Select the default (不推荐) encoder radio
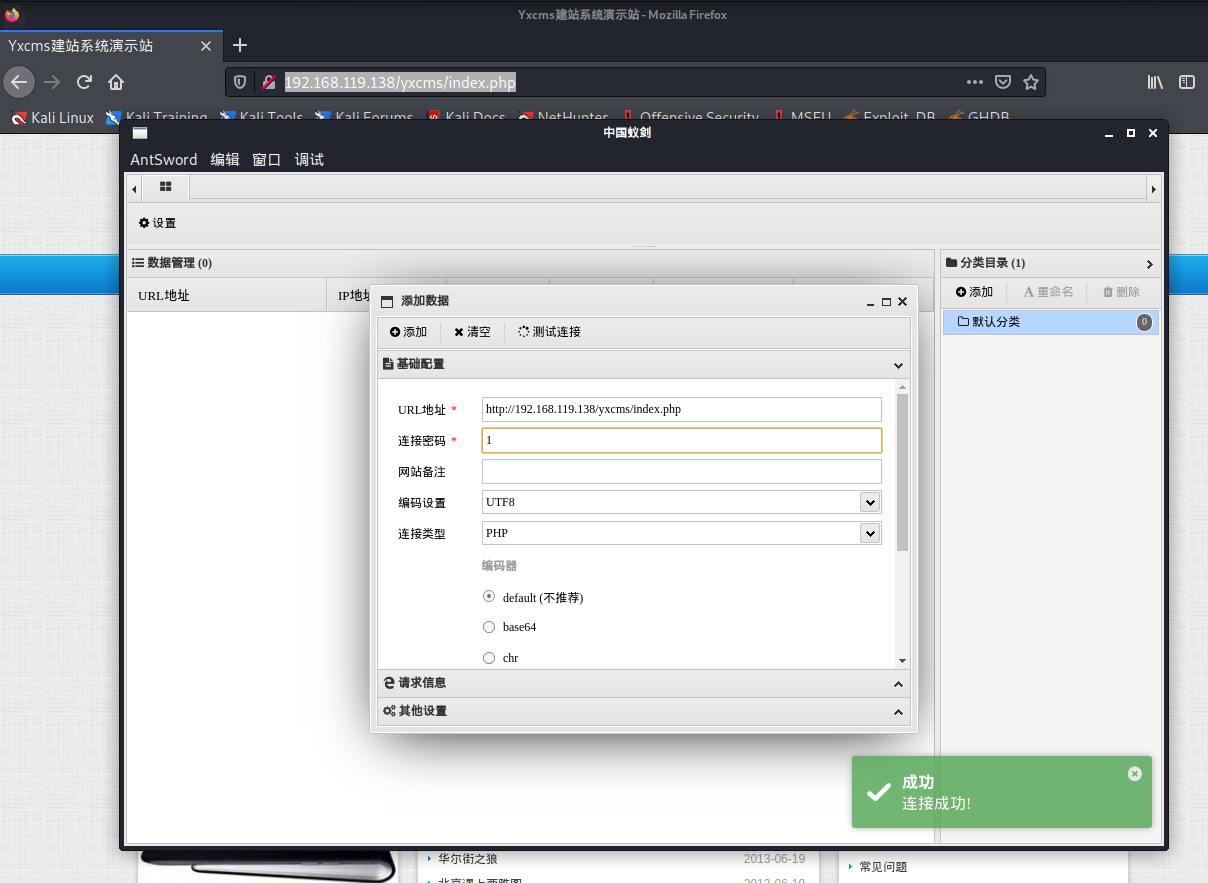The width and height of the screenshot is (1208, 883). click(x=489, y=596)
